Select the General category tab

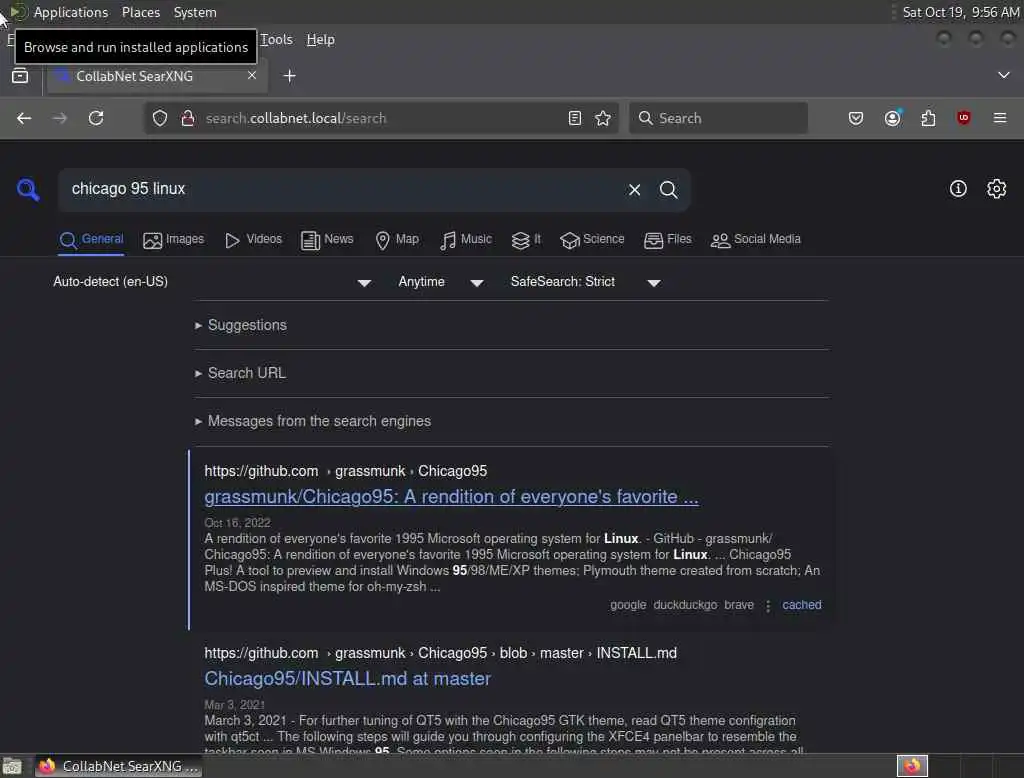[91, 240]
